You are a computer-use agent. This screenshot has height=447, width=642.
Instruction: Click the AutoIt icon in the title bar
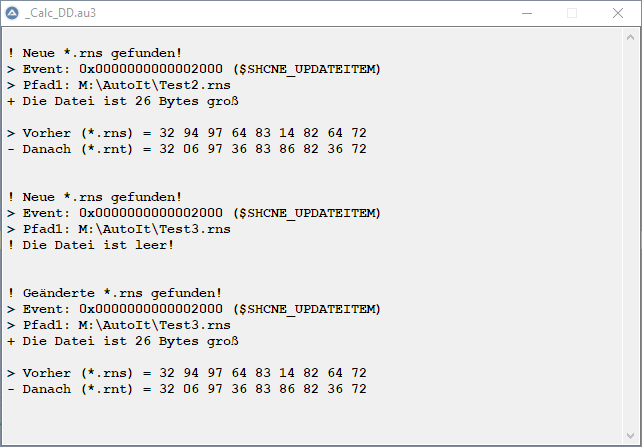point(13,14)
